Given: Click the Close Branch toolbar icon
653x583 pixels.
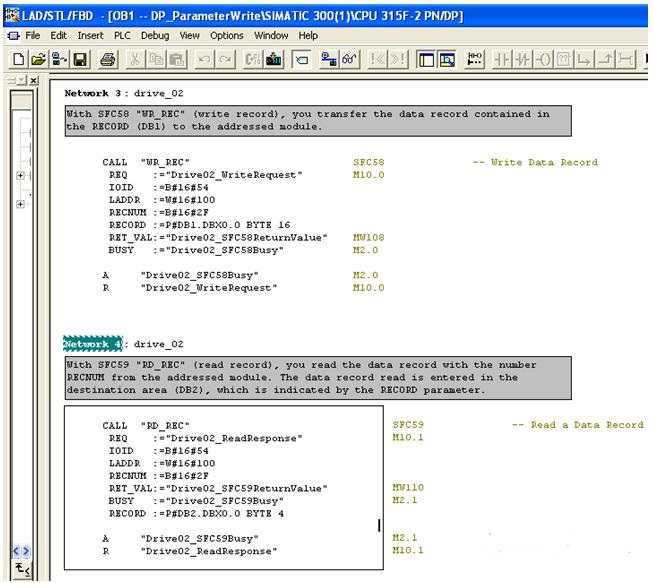Looking at the screenshot, I should [x=606, y=60].
